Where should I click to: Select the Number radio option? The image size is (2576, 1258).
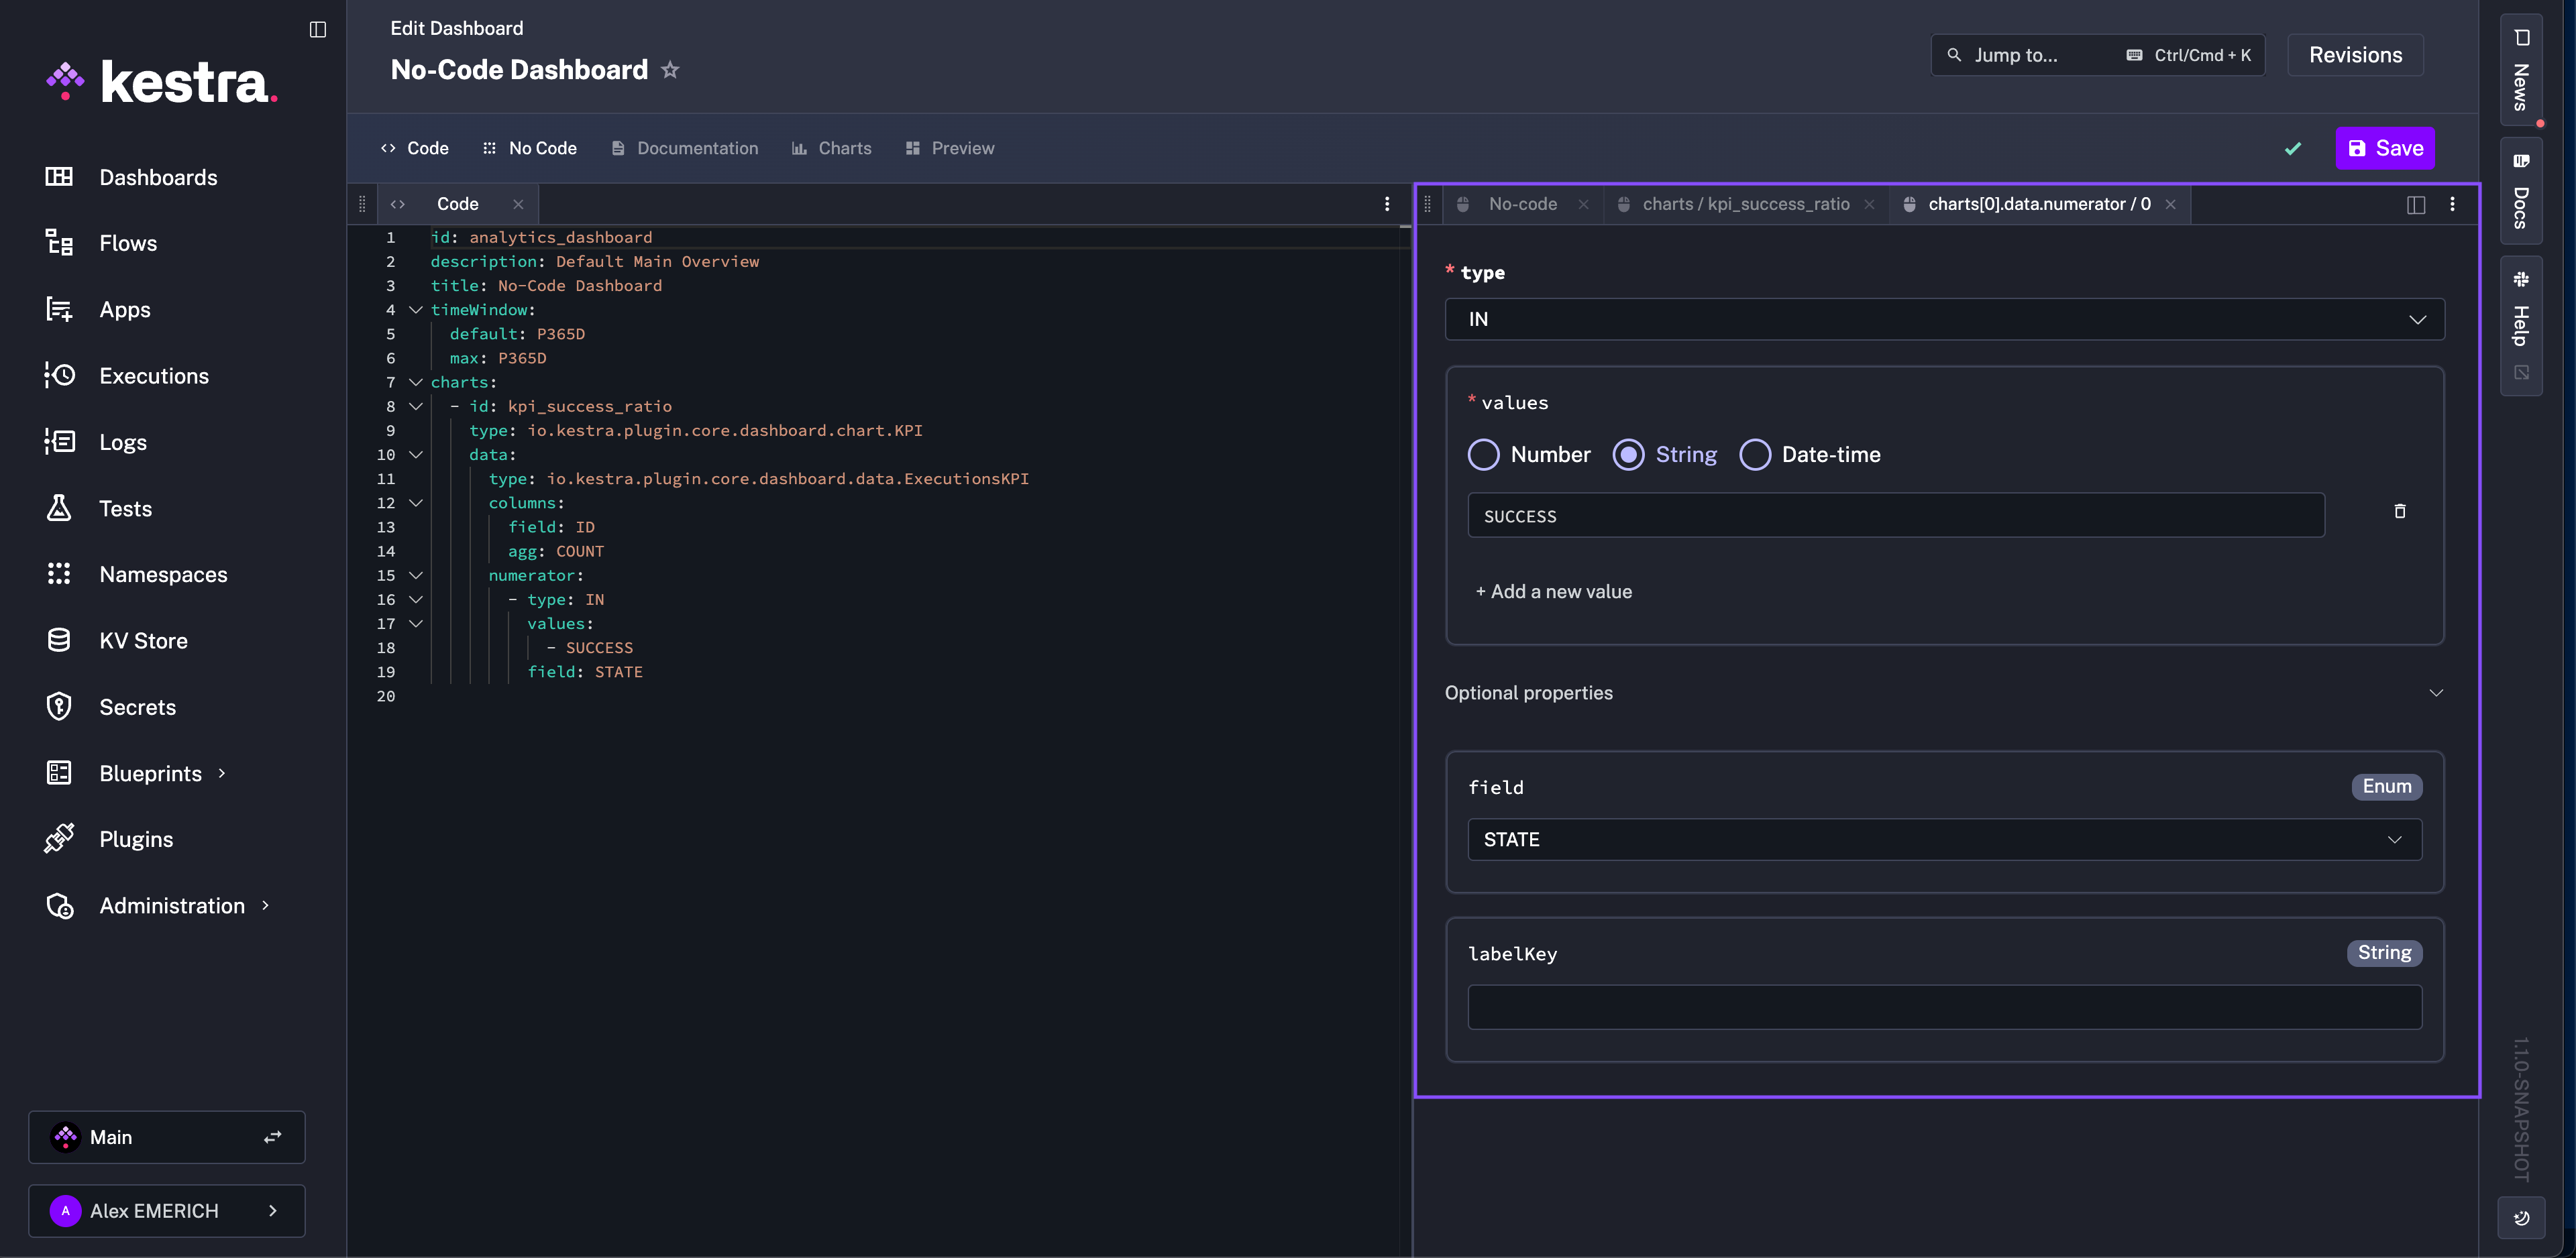pos(1483,455)
